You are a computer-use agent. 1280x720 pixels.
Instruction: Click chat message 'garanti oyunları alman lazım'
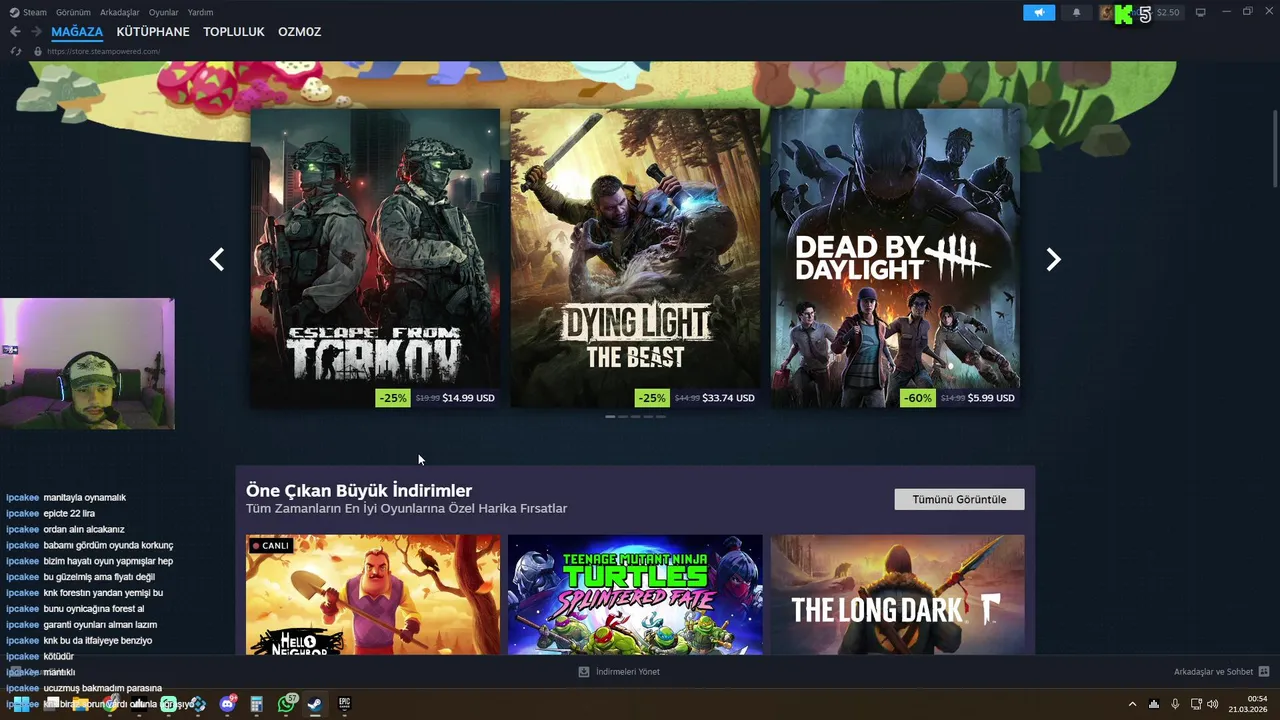click(x=100, y=624)
